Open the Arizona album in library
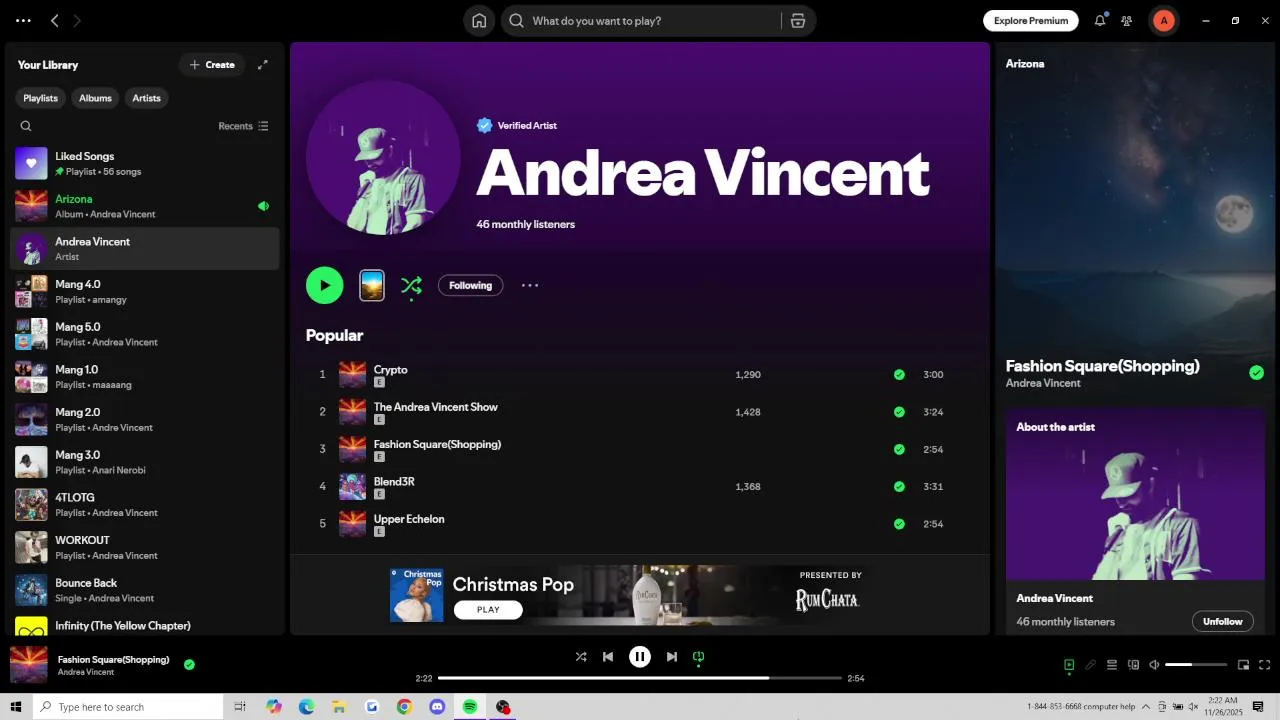Viewport: 1280px width, 720px height. pyautogui.click(x=145, y=206)
